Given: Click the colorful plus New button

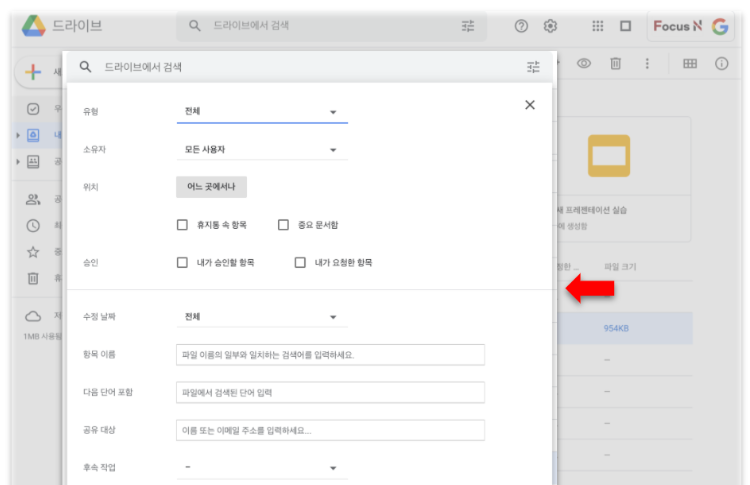Looking at the screenshot, I should tap(33, 72).
